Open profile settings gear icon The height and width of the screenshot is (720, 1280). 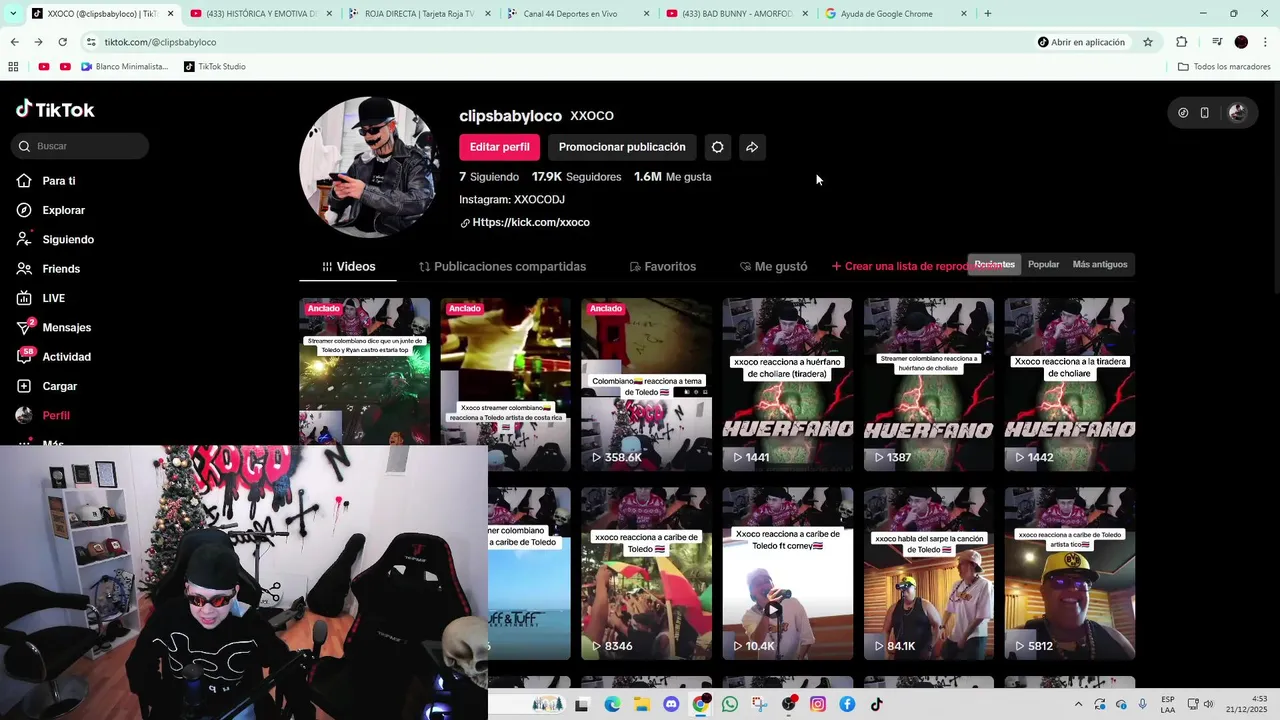(x=717, y=147)
